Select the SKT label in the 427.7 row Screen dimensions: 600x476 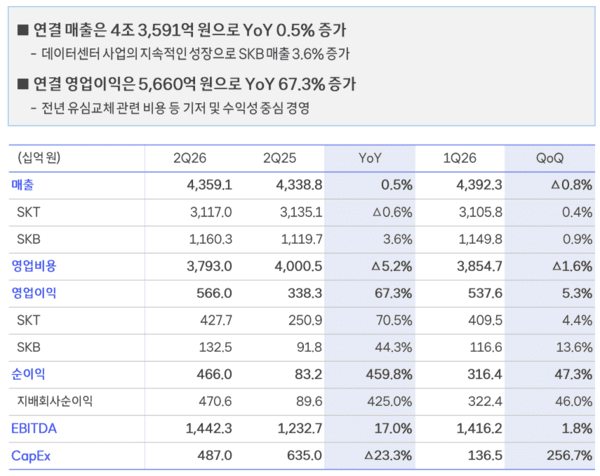(28, 320)
